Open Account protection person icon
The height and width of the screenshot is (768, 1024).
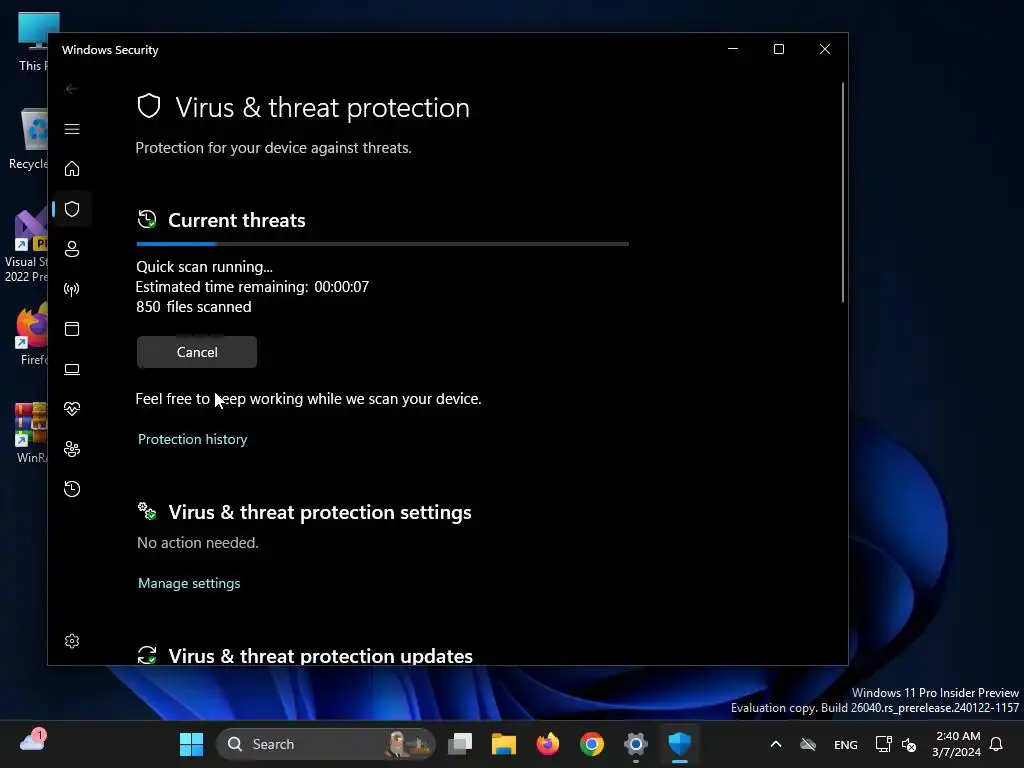pos(72,249)
